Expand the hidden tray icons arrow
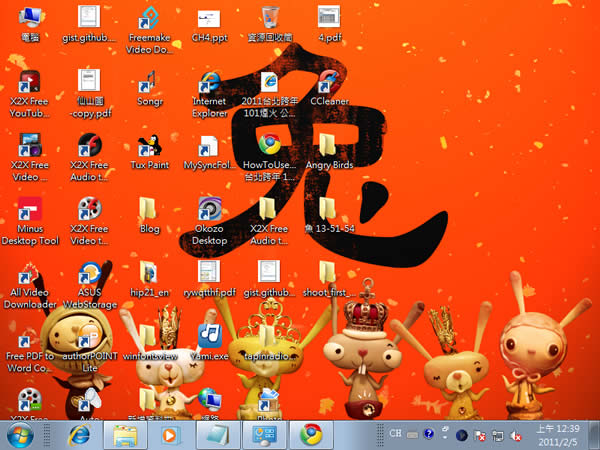Screen dimensions: 600x450 [445, 432]
